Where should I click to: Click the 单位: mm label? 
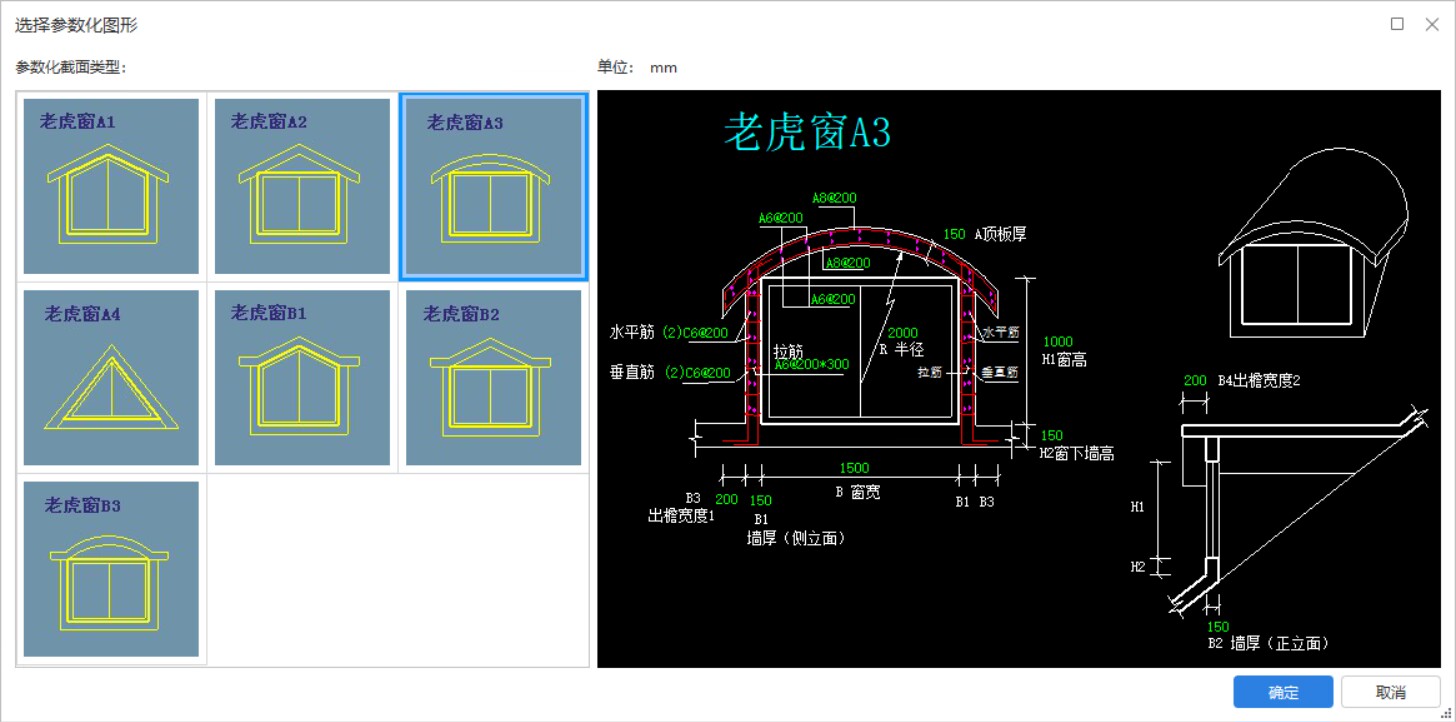(x=638, y=68)
